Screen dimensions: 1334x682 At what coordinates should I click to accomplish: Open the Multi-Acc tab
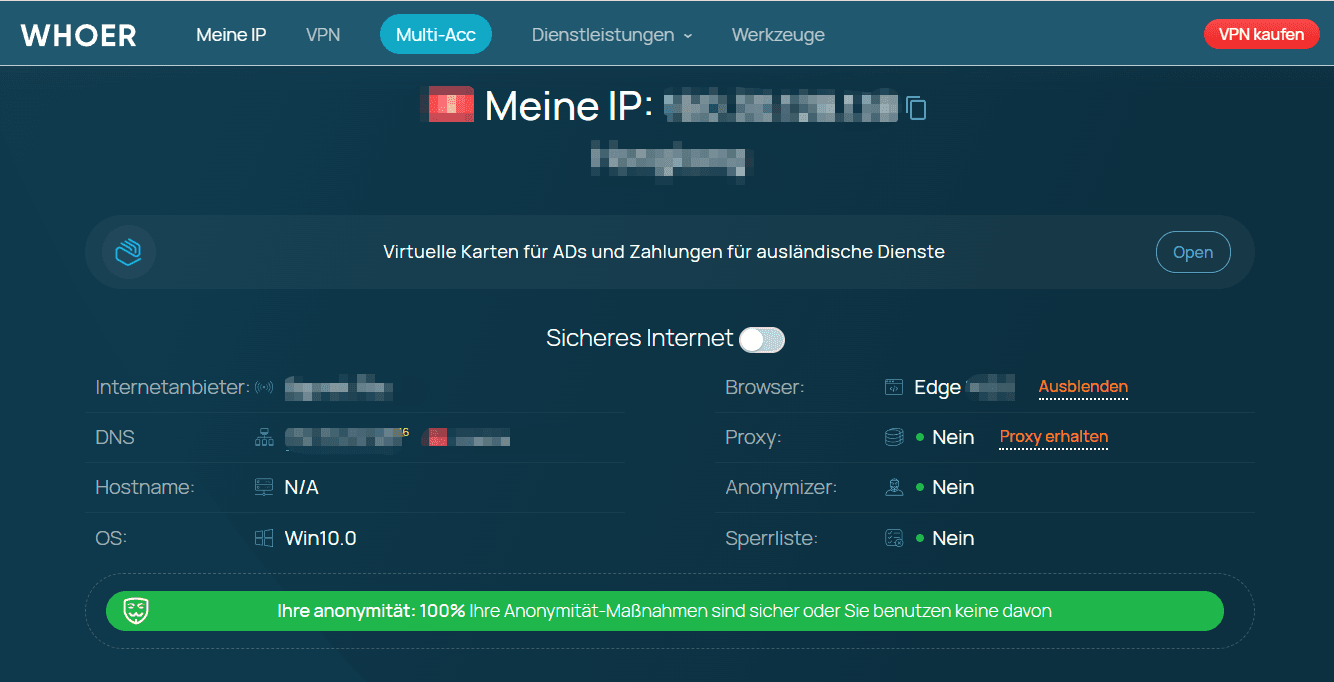click(x=436, y=35)
